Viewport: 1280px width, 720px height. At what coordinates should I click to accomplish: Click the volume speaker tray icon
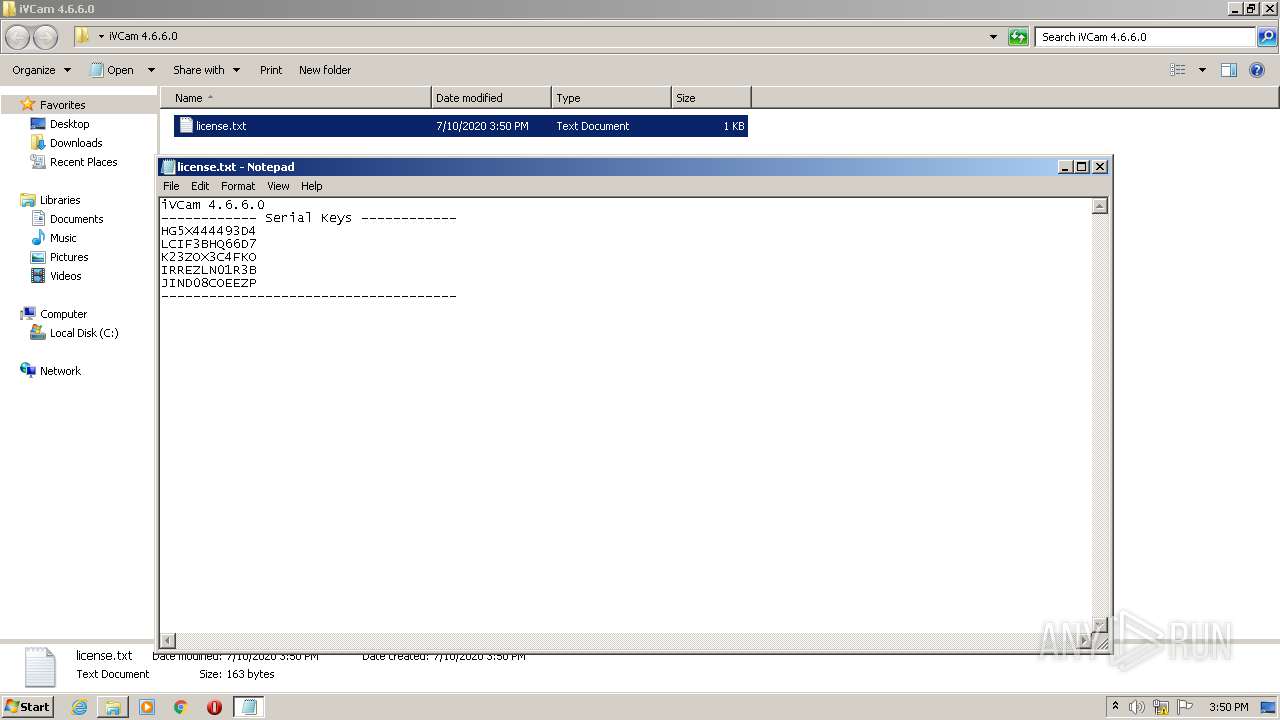click(1136, 707)
